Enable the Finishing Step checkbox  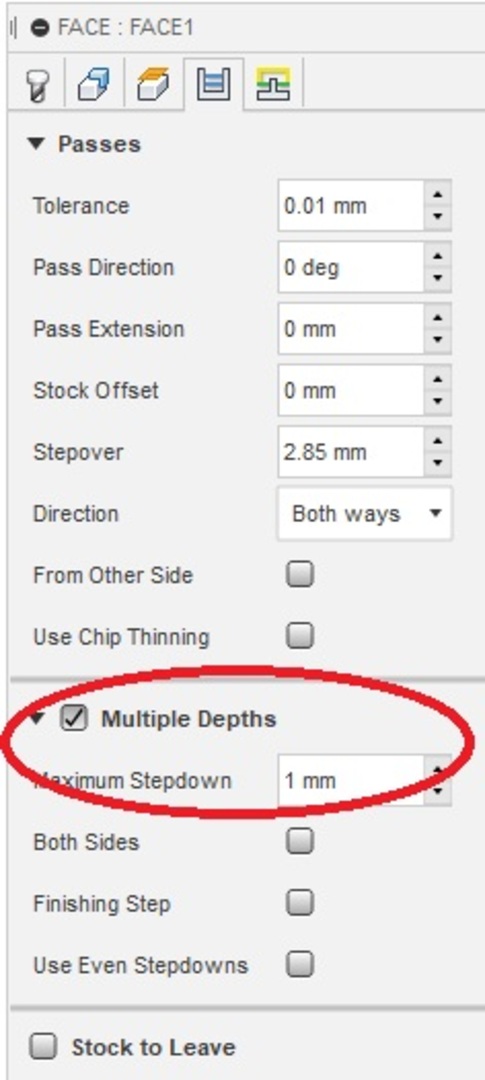click(300, 902)
